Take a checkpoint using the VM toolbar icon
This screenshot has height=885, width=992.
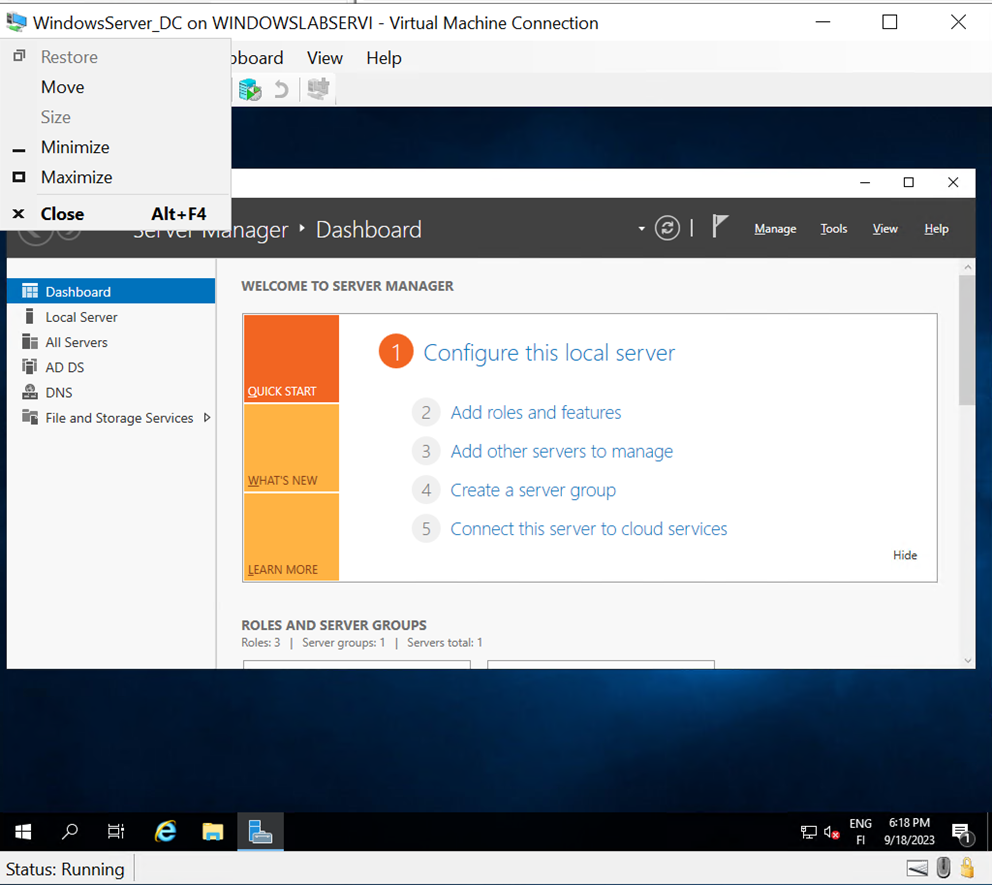pos(249,89)
